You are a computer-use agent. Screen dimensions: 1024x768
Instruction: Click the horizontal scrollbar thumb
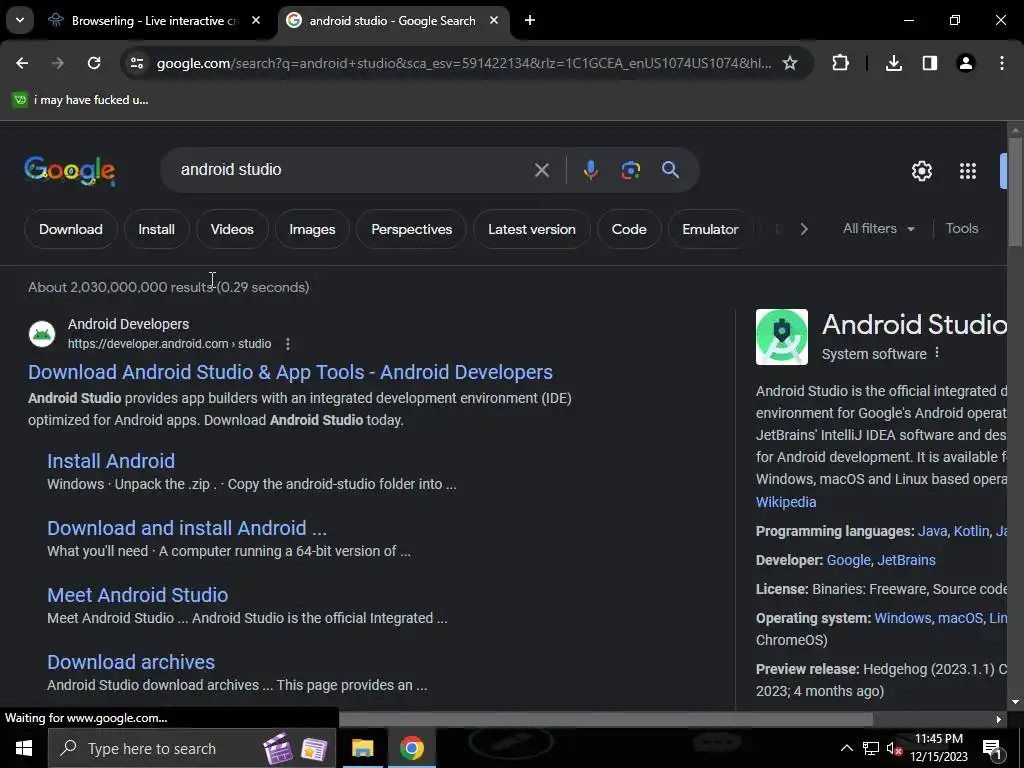point(605,720)
